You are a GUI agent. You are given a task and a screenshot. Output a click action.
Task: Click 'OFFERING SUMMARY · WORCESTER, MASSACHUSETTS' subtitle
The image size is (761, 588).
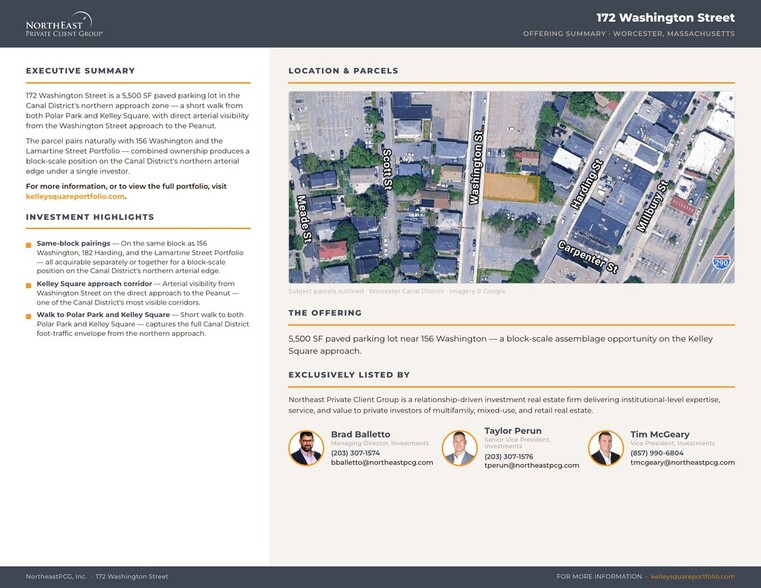pyautogui.click(x=629, y=33)
